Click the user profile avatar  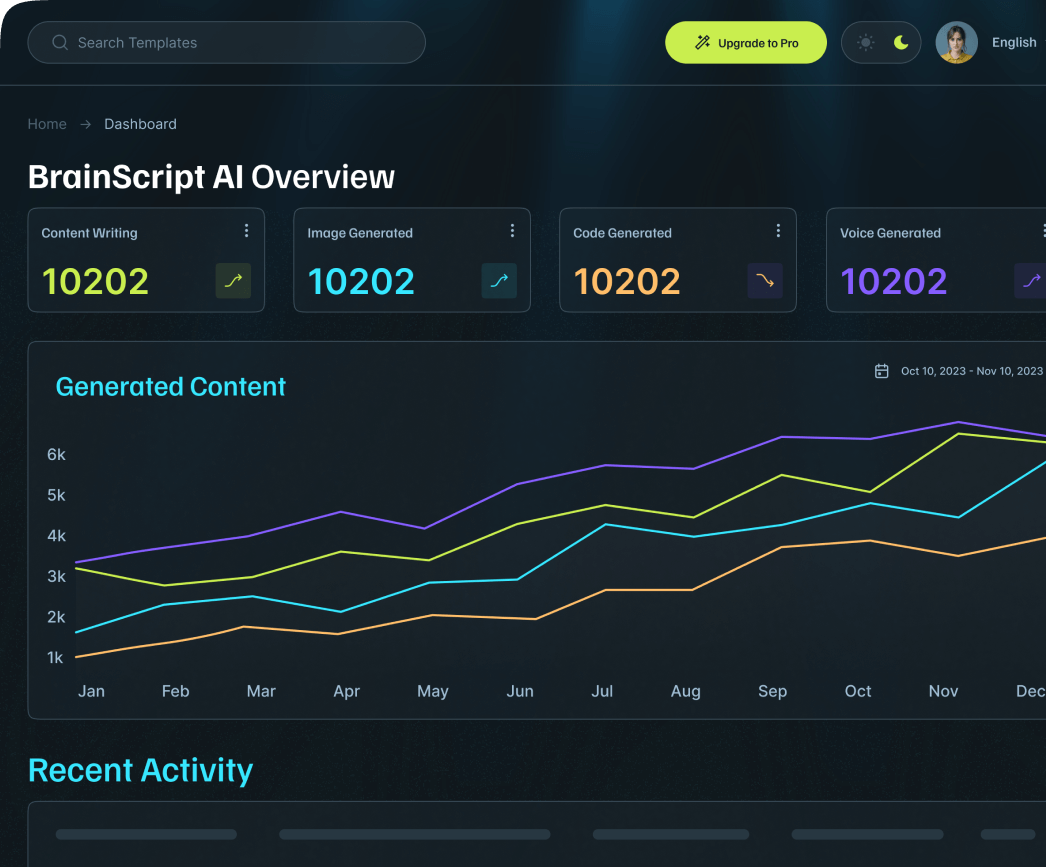point(956,42)
